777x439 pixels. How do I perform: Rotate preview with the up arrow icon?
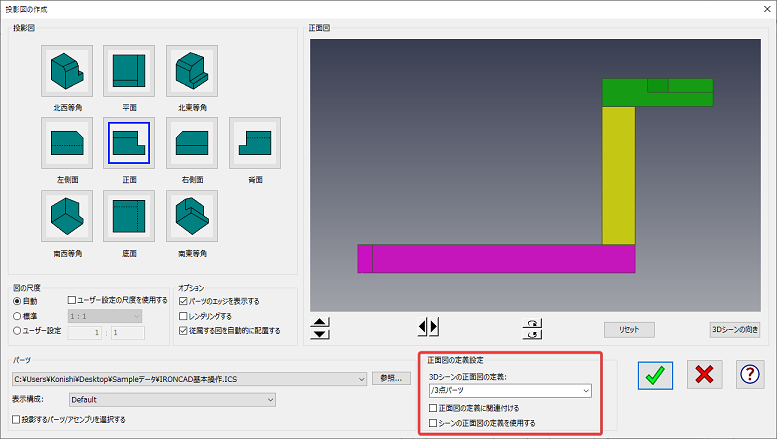tap(320, 323)
